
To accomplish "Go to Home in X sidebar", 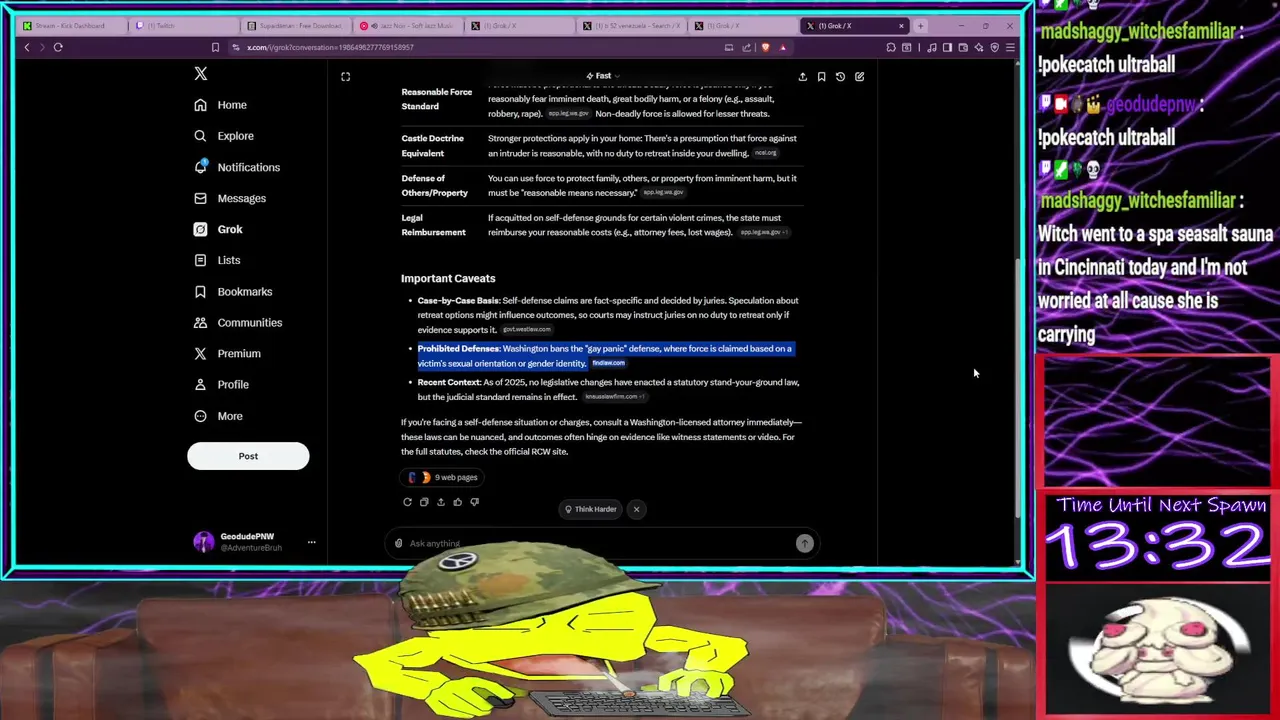I will click(x=220, y=105).
